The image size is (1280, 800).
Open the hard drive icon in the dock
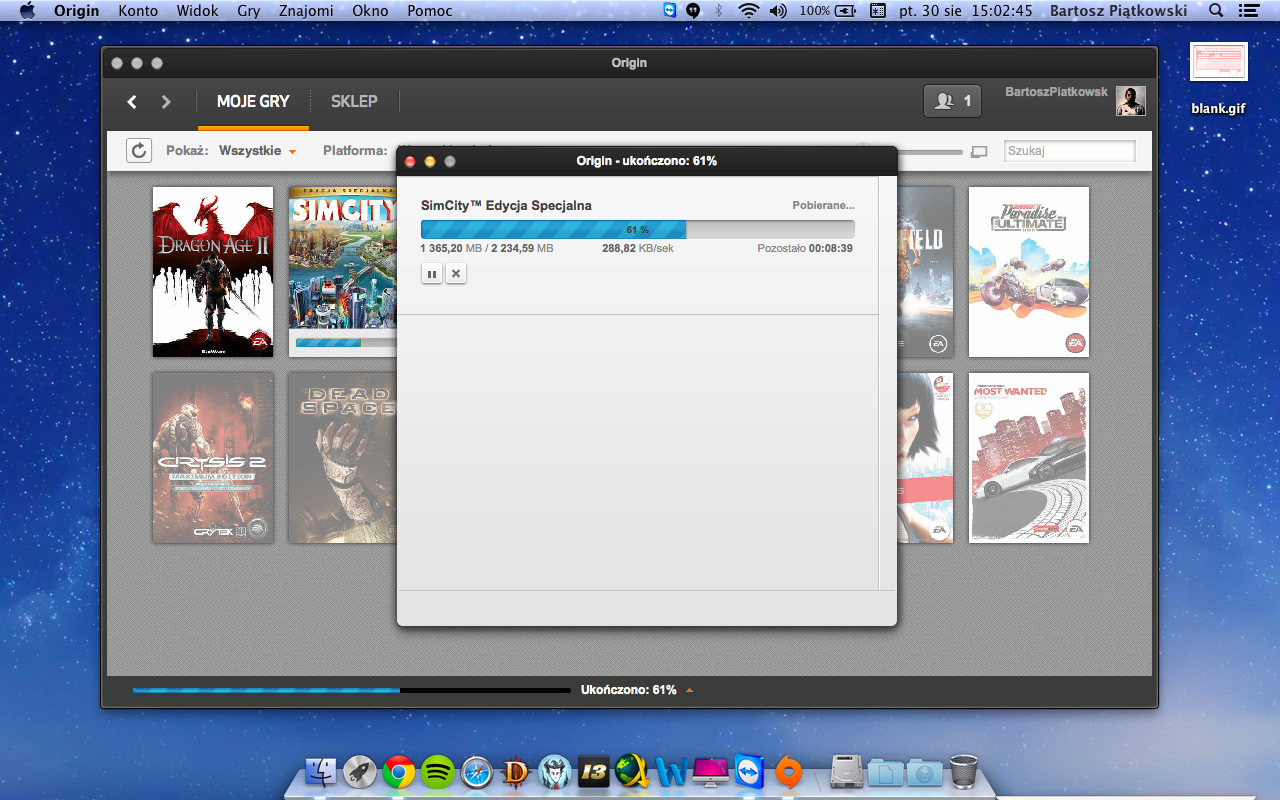click(x=847, y=771)
